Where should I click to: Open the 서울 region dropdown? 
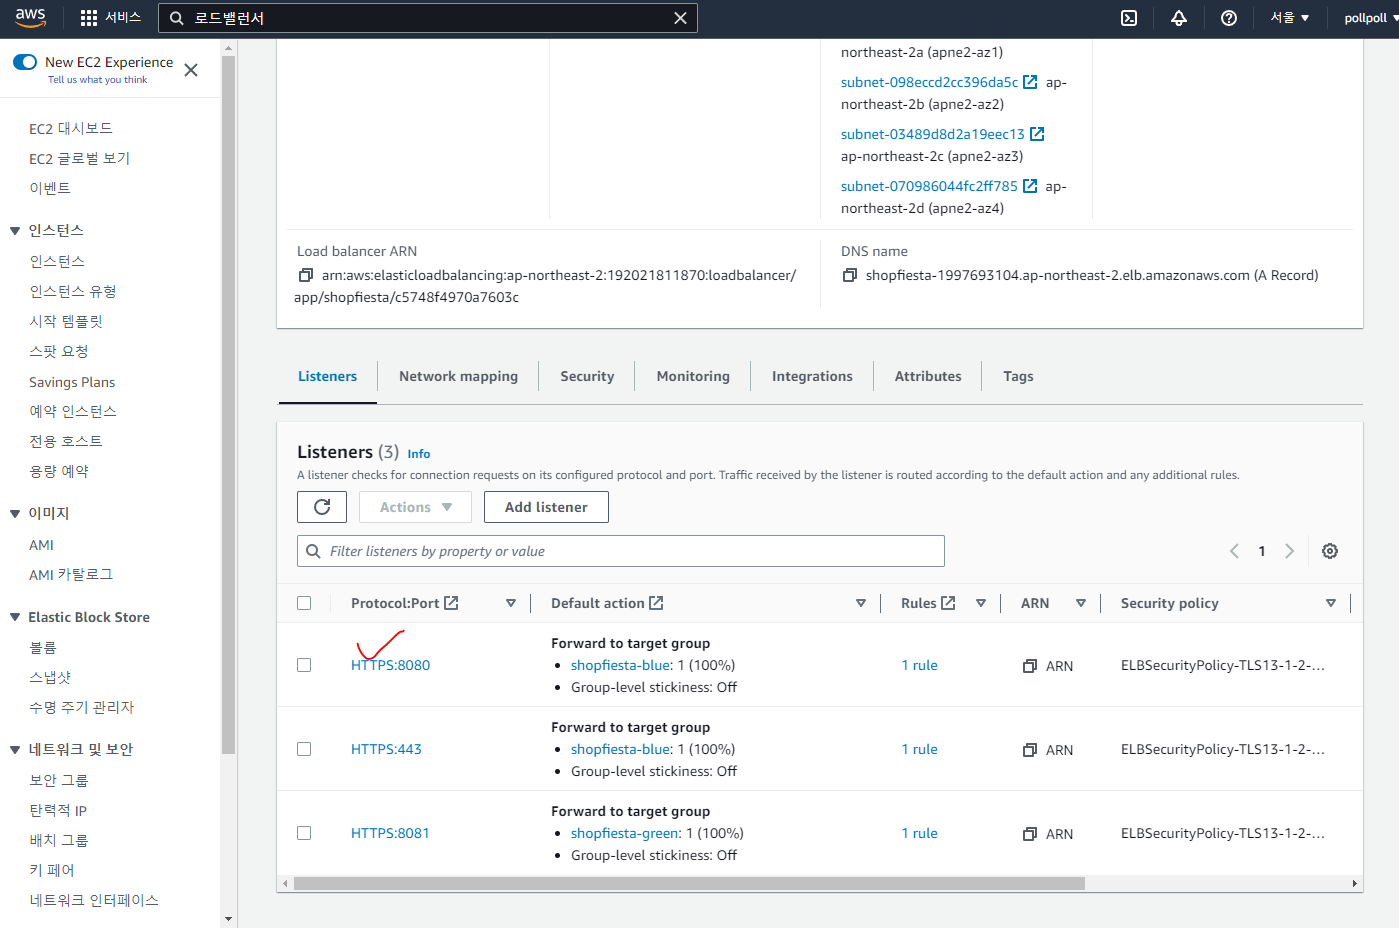1290,18
